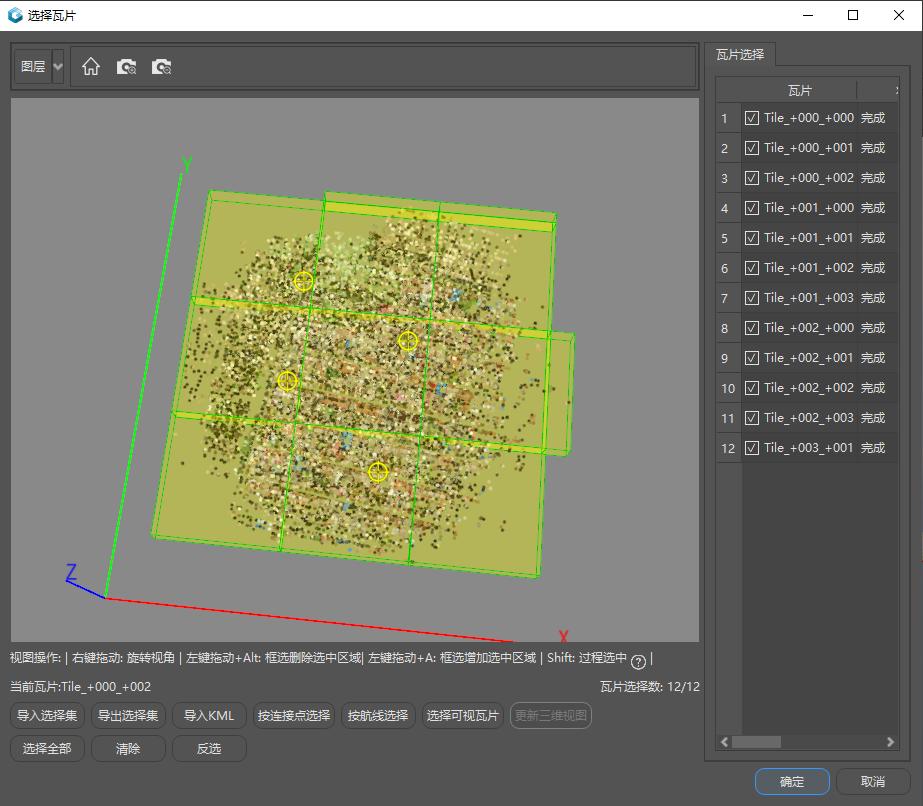
Task: Click 选择可视瓦片
Action: coord(462,715)
